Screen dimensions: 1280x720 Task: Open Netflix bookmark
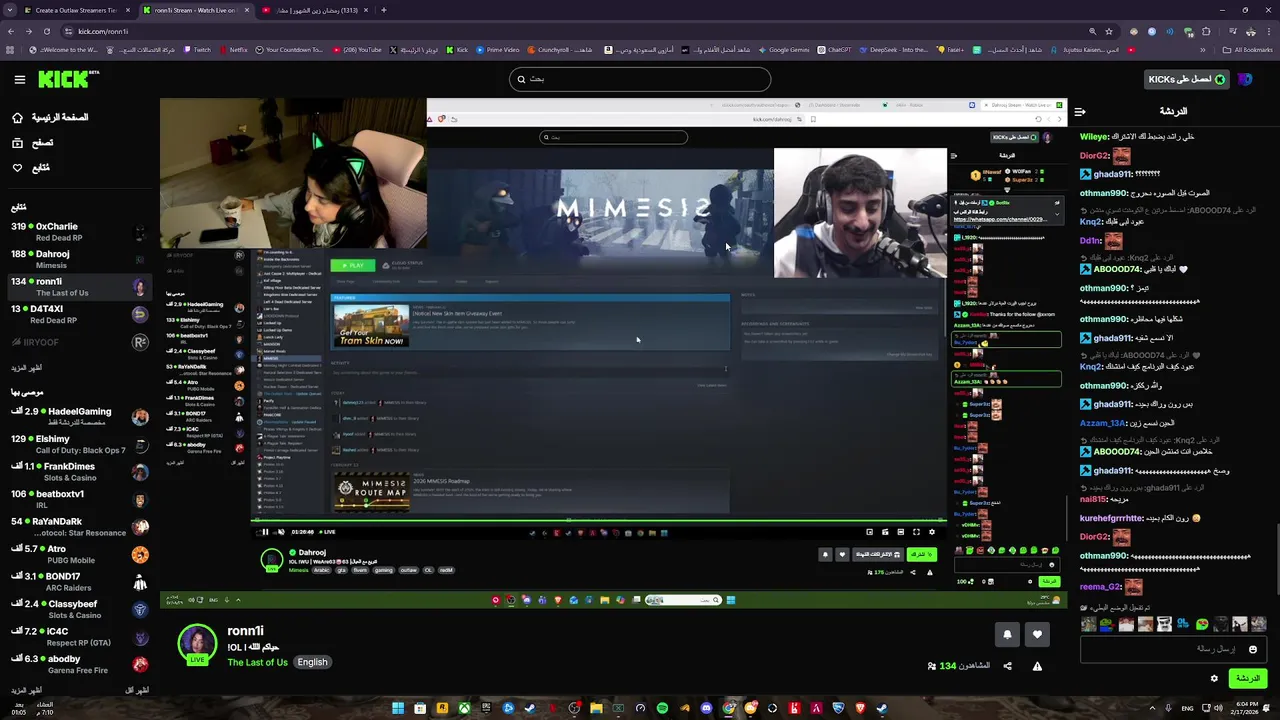(232, 49)
